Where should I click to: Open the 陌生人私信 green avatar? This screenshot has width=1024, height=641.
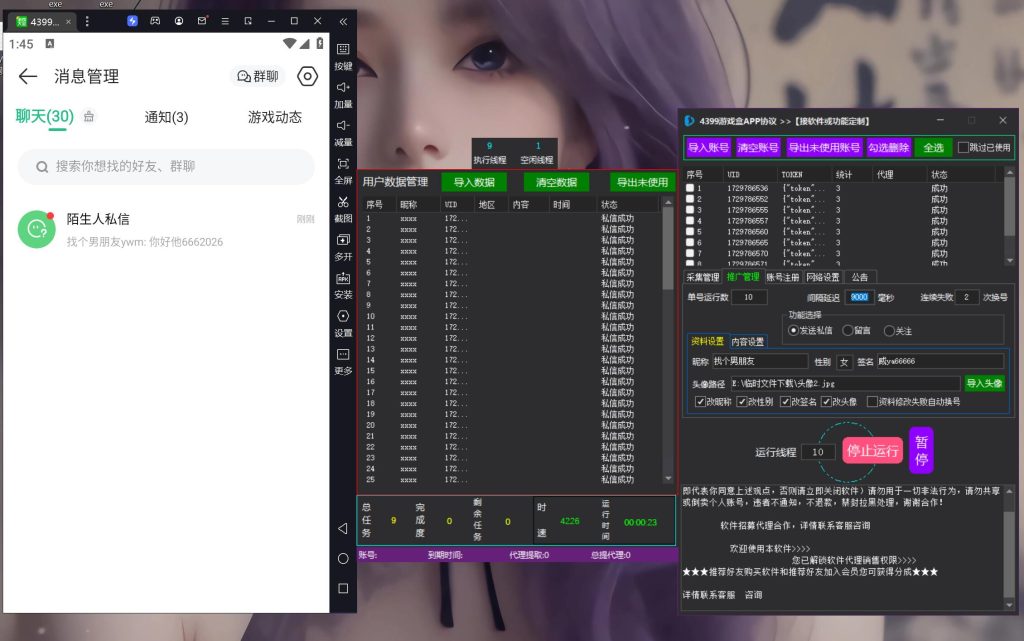pos(37,229)
